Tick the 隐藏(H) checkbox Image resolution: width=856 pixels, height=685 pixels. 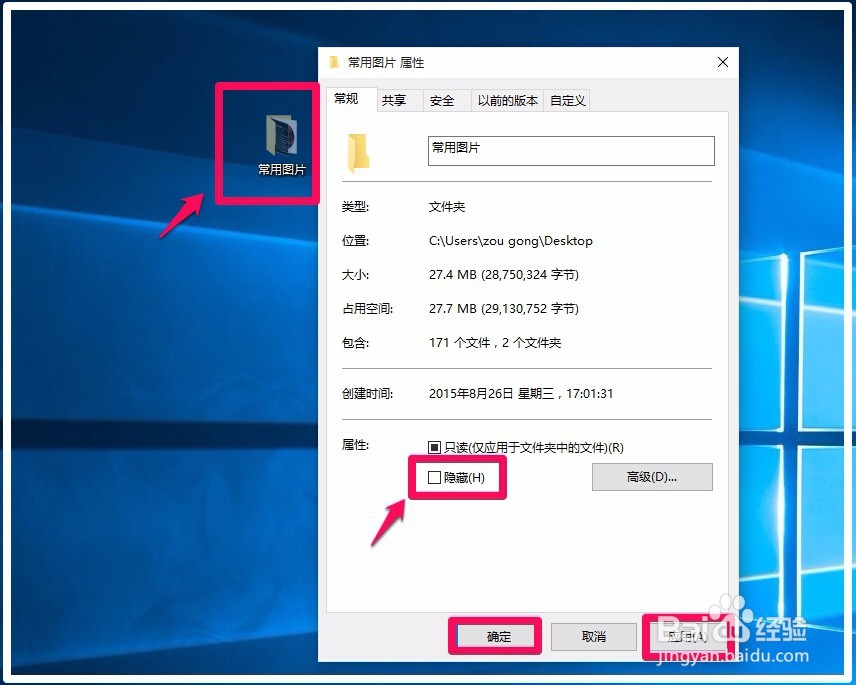tap(434, 478)
